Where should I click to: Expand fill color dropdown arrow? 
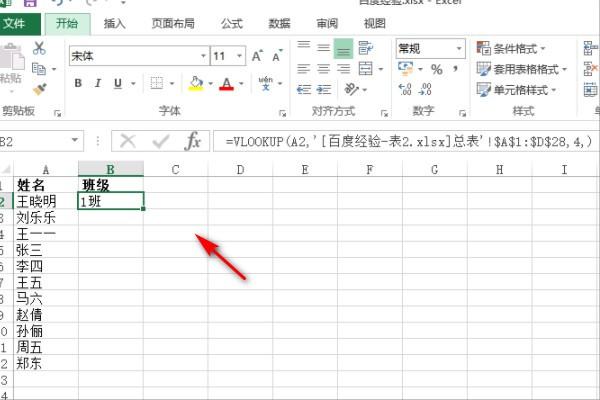pyautogui.click(x=210, y=83)
